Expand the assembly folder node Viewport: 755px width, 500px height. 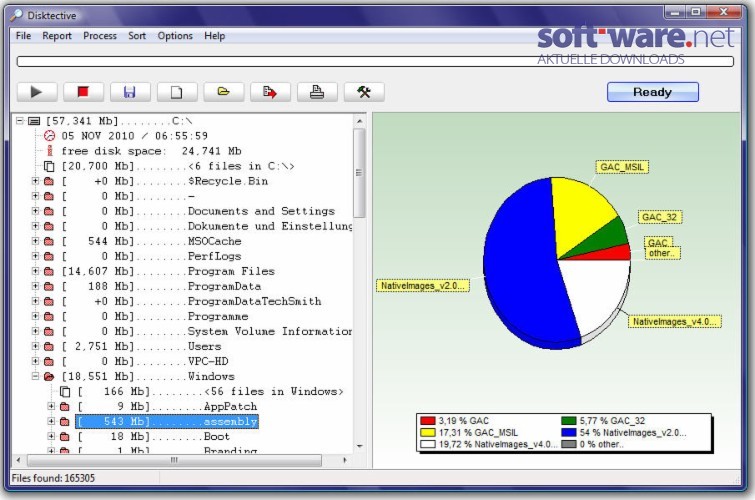[x=51, y=421]
